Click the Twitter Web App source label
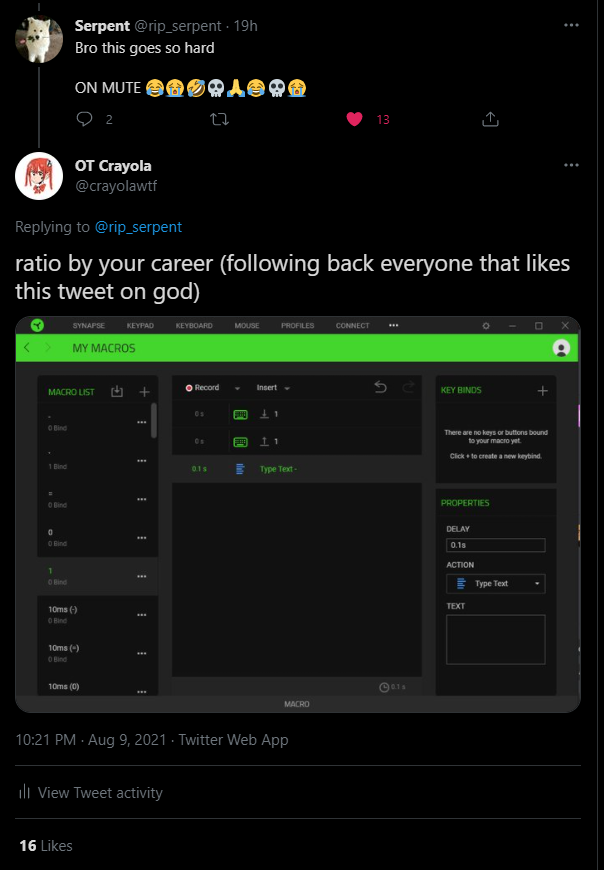604x870 pixels. click(x=232, y=740)
